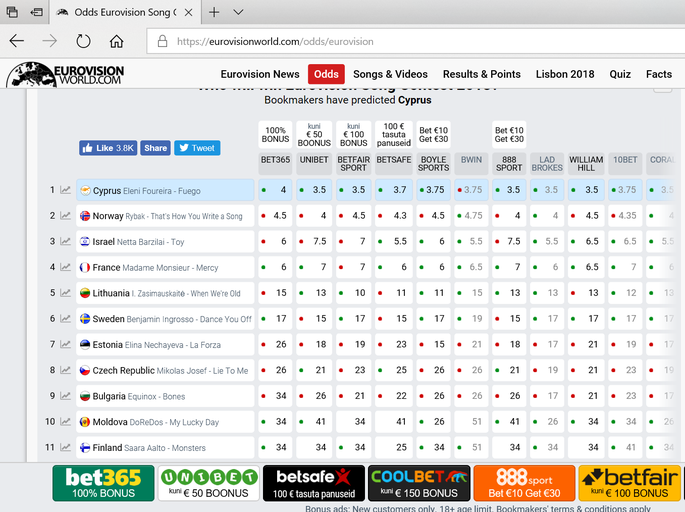Open Moldova odds history chart icon

pos(65,422)
